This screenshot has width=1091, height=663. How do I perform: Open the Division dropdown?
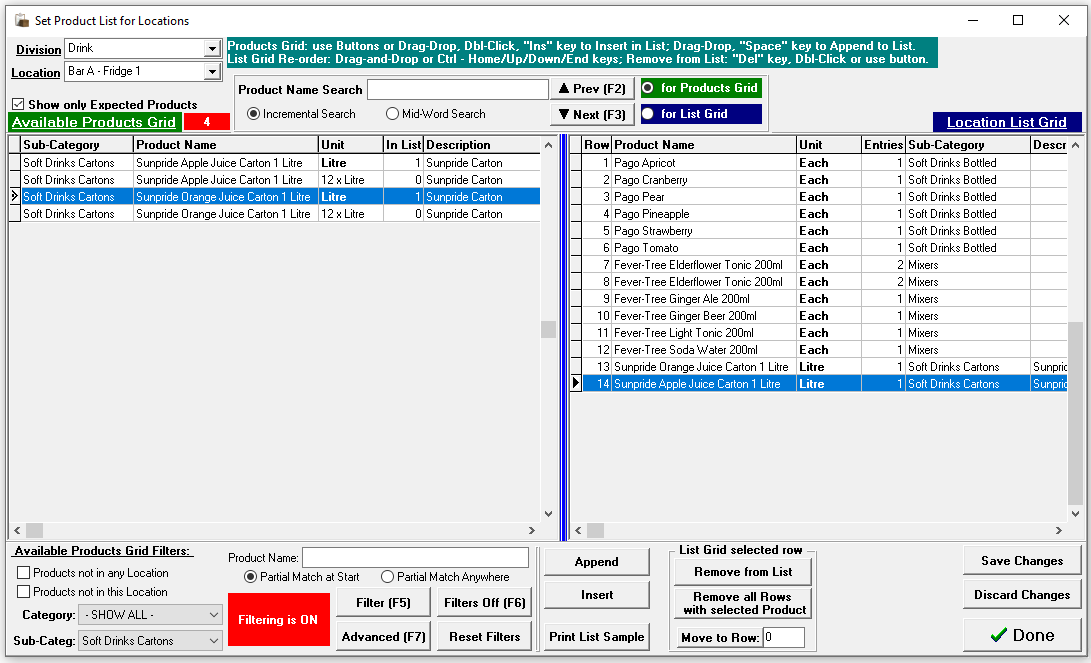tap(212, 49)
